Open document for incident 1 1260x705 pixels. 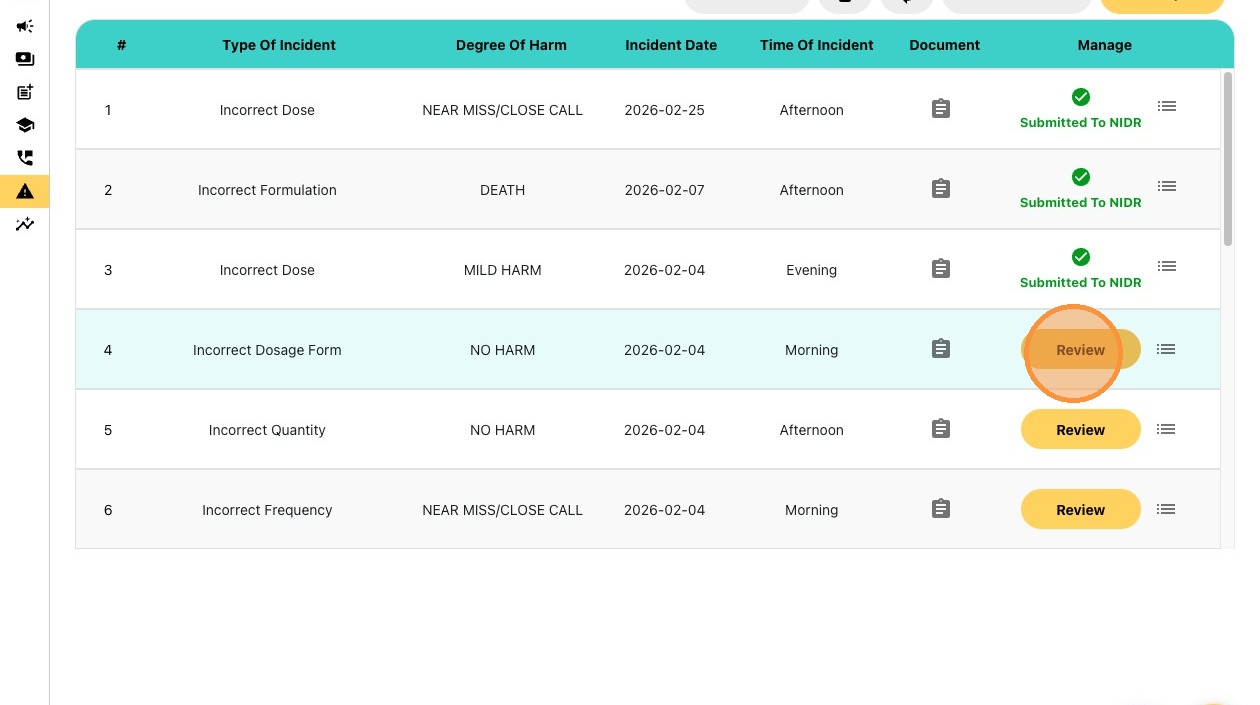click(x=940, y=109)
